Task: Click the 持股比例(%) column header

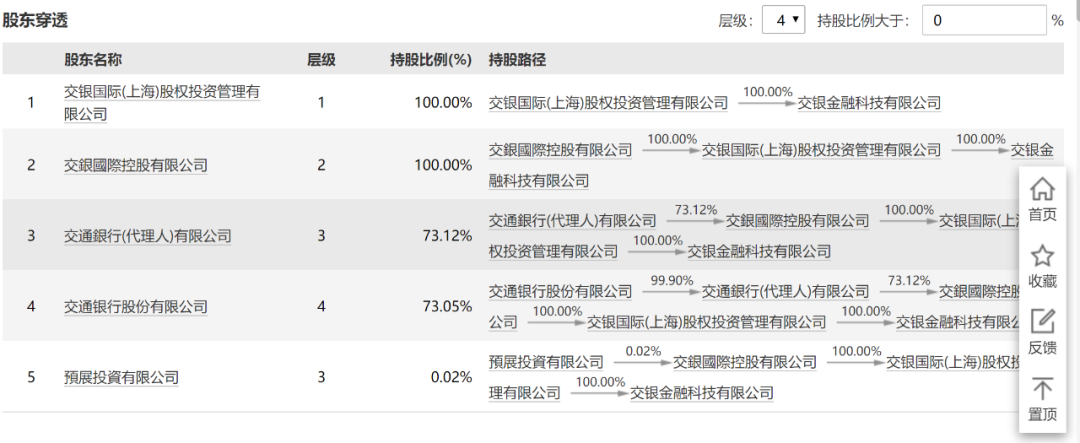Action: click(x=430, y=60)
